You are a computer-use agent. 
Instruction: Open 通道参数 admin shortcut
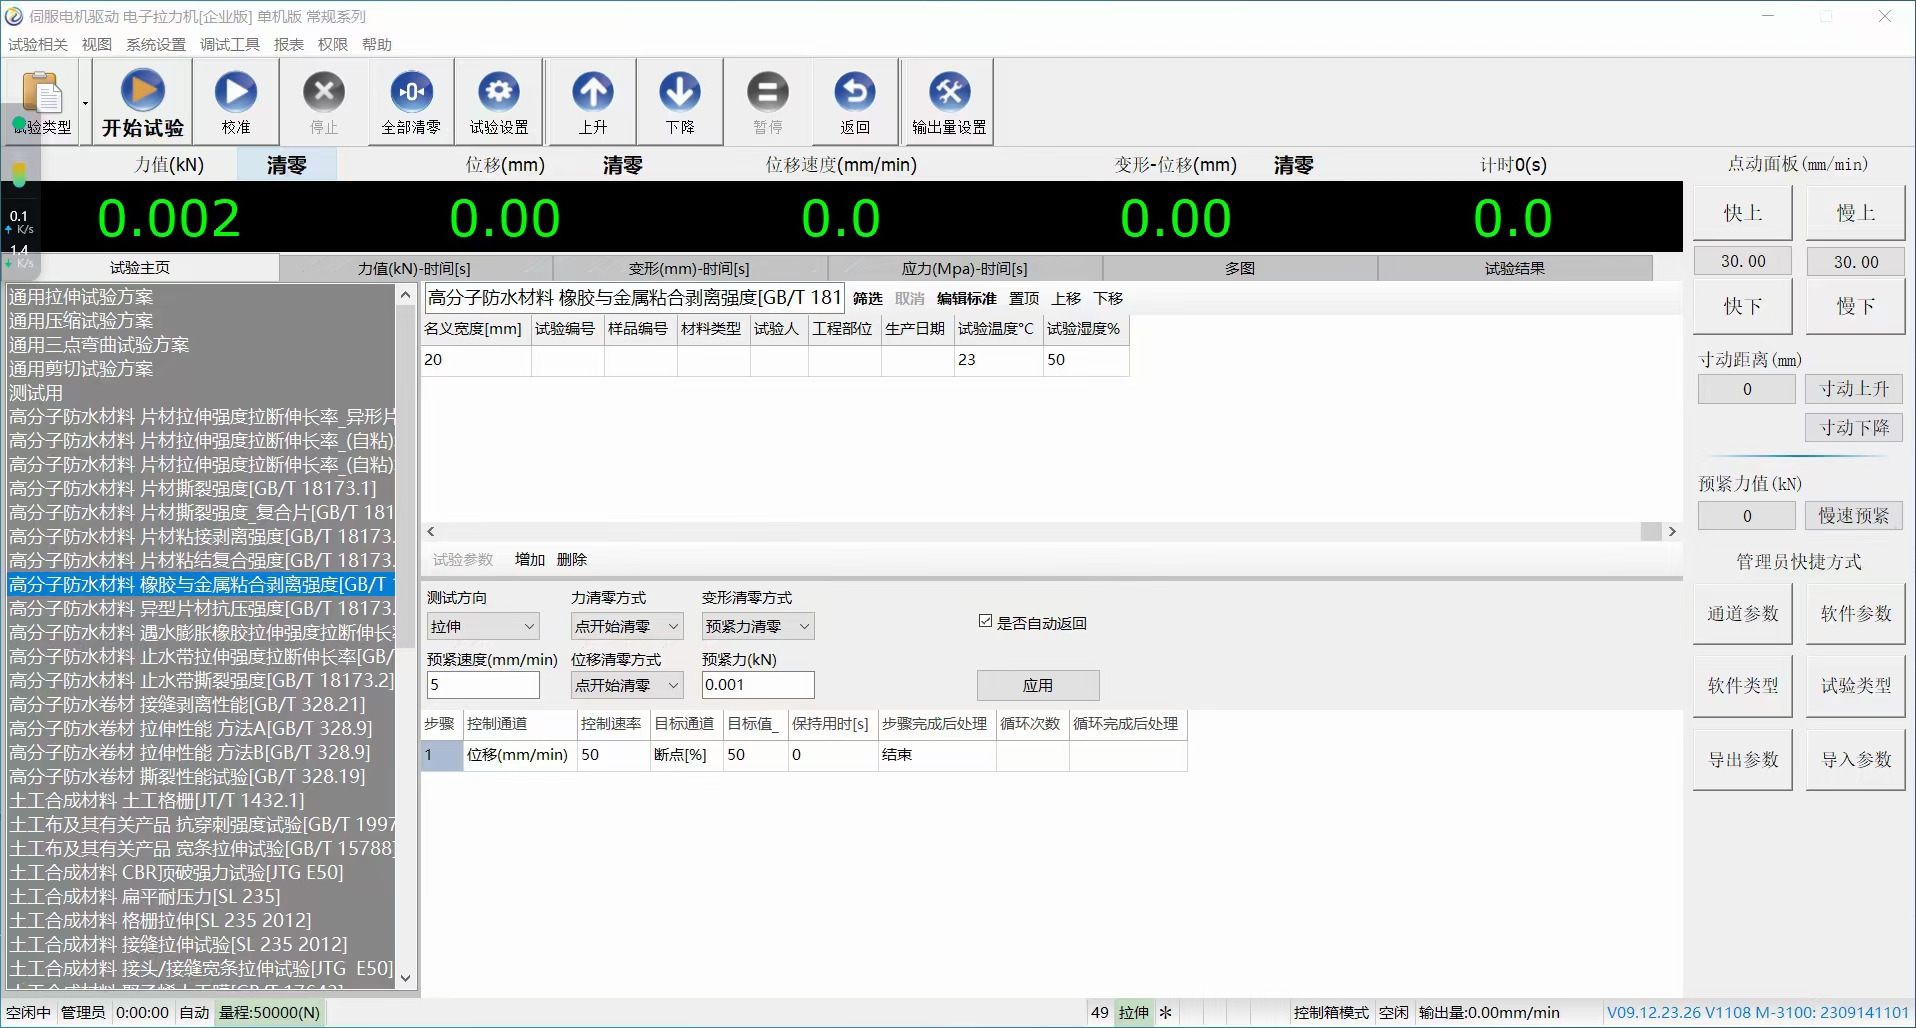click(1743, 614)
